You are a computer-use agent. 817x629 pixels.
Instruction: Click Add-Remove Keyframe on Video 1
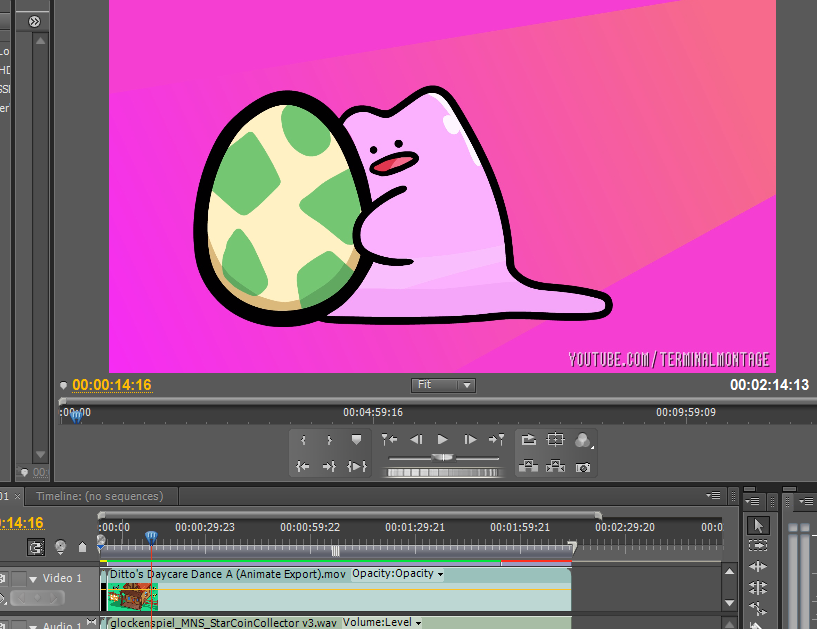tap(38, 598)
